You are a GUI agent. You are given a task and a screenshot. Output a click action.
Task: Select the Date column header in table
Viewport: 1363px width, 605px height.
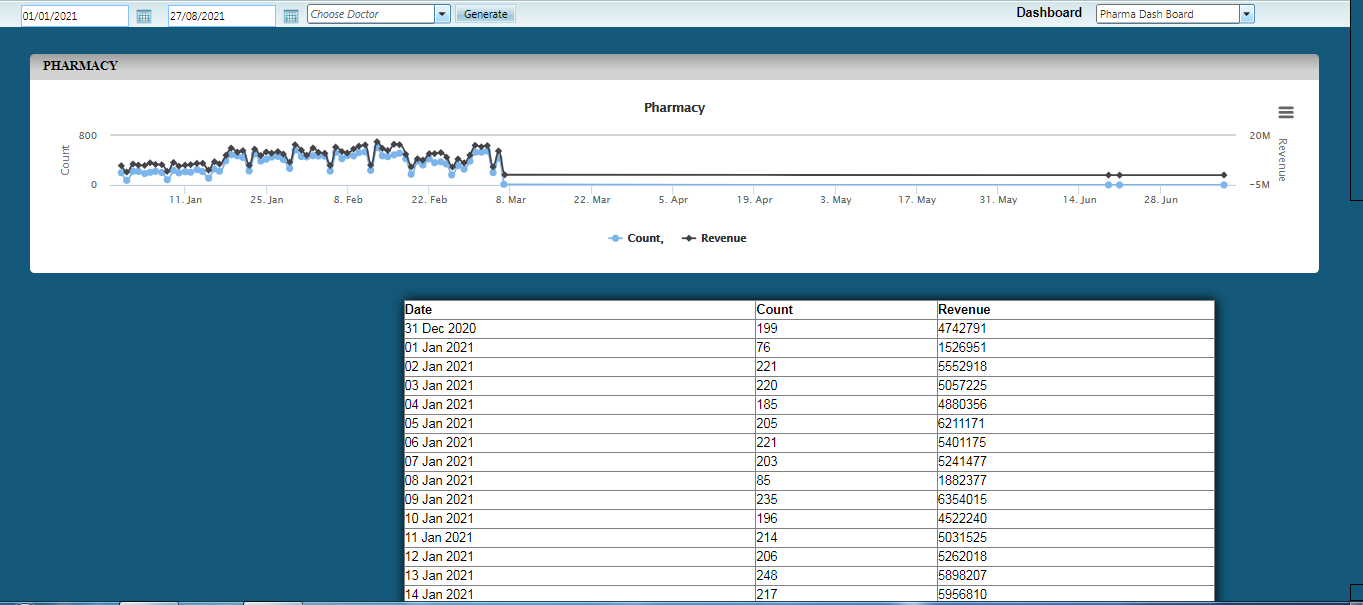tap(419, 310)
